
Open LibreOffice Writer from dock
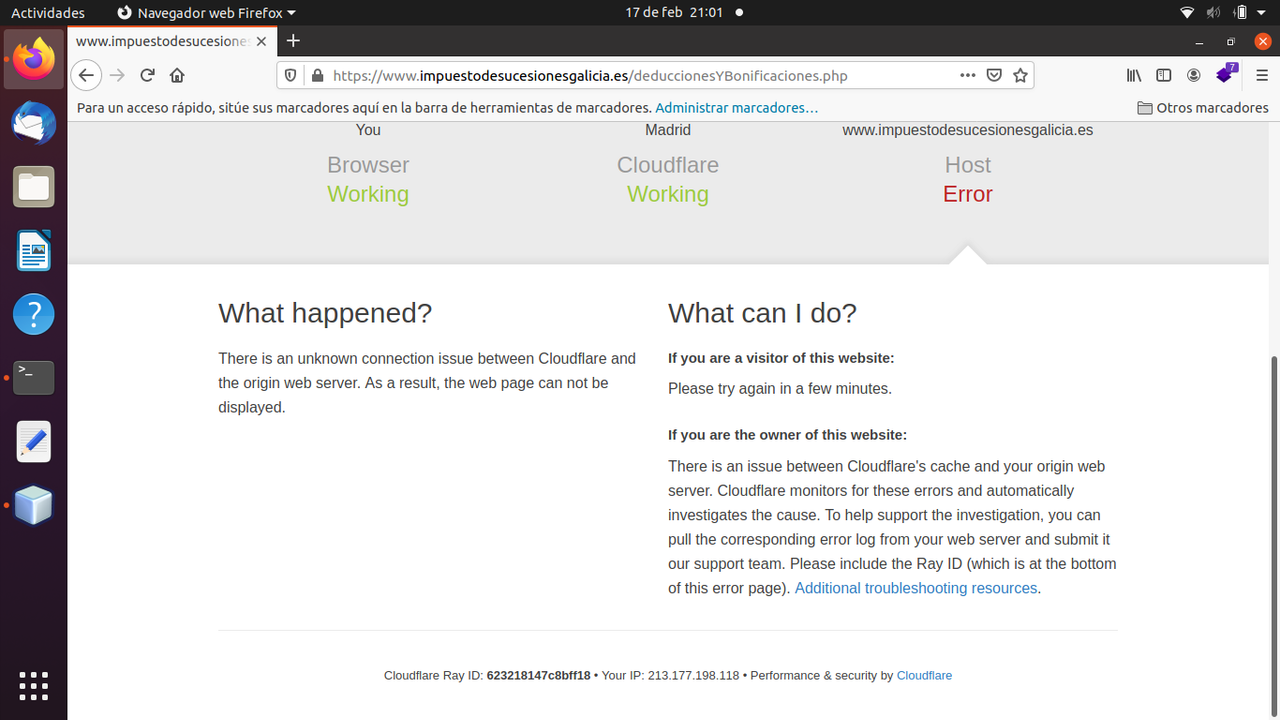coord(34,251)
